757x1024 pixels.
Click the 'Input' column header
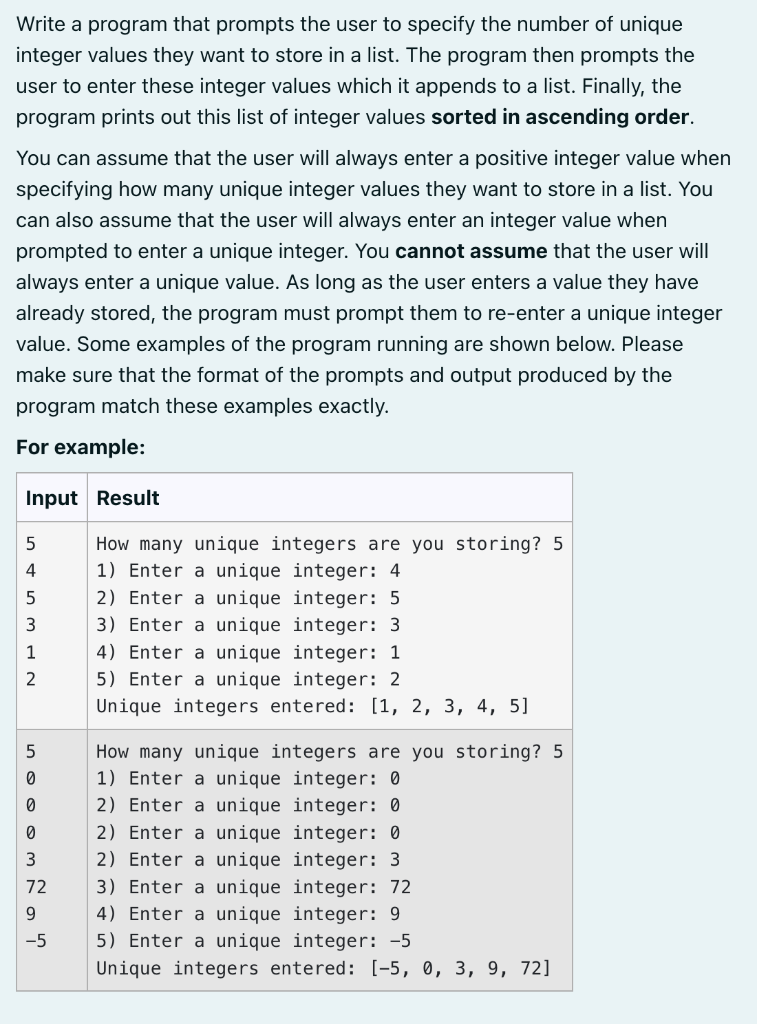point(52,498)
